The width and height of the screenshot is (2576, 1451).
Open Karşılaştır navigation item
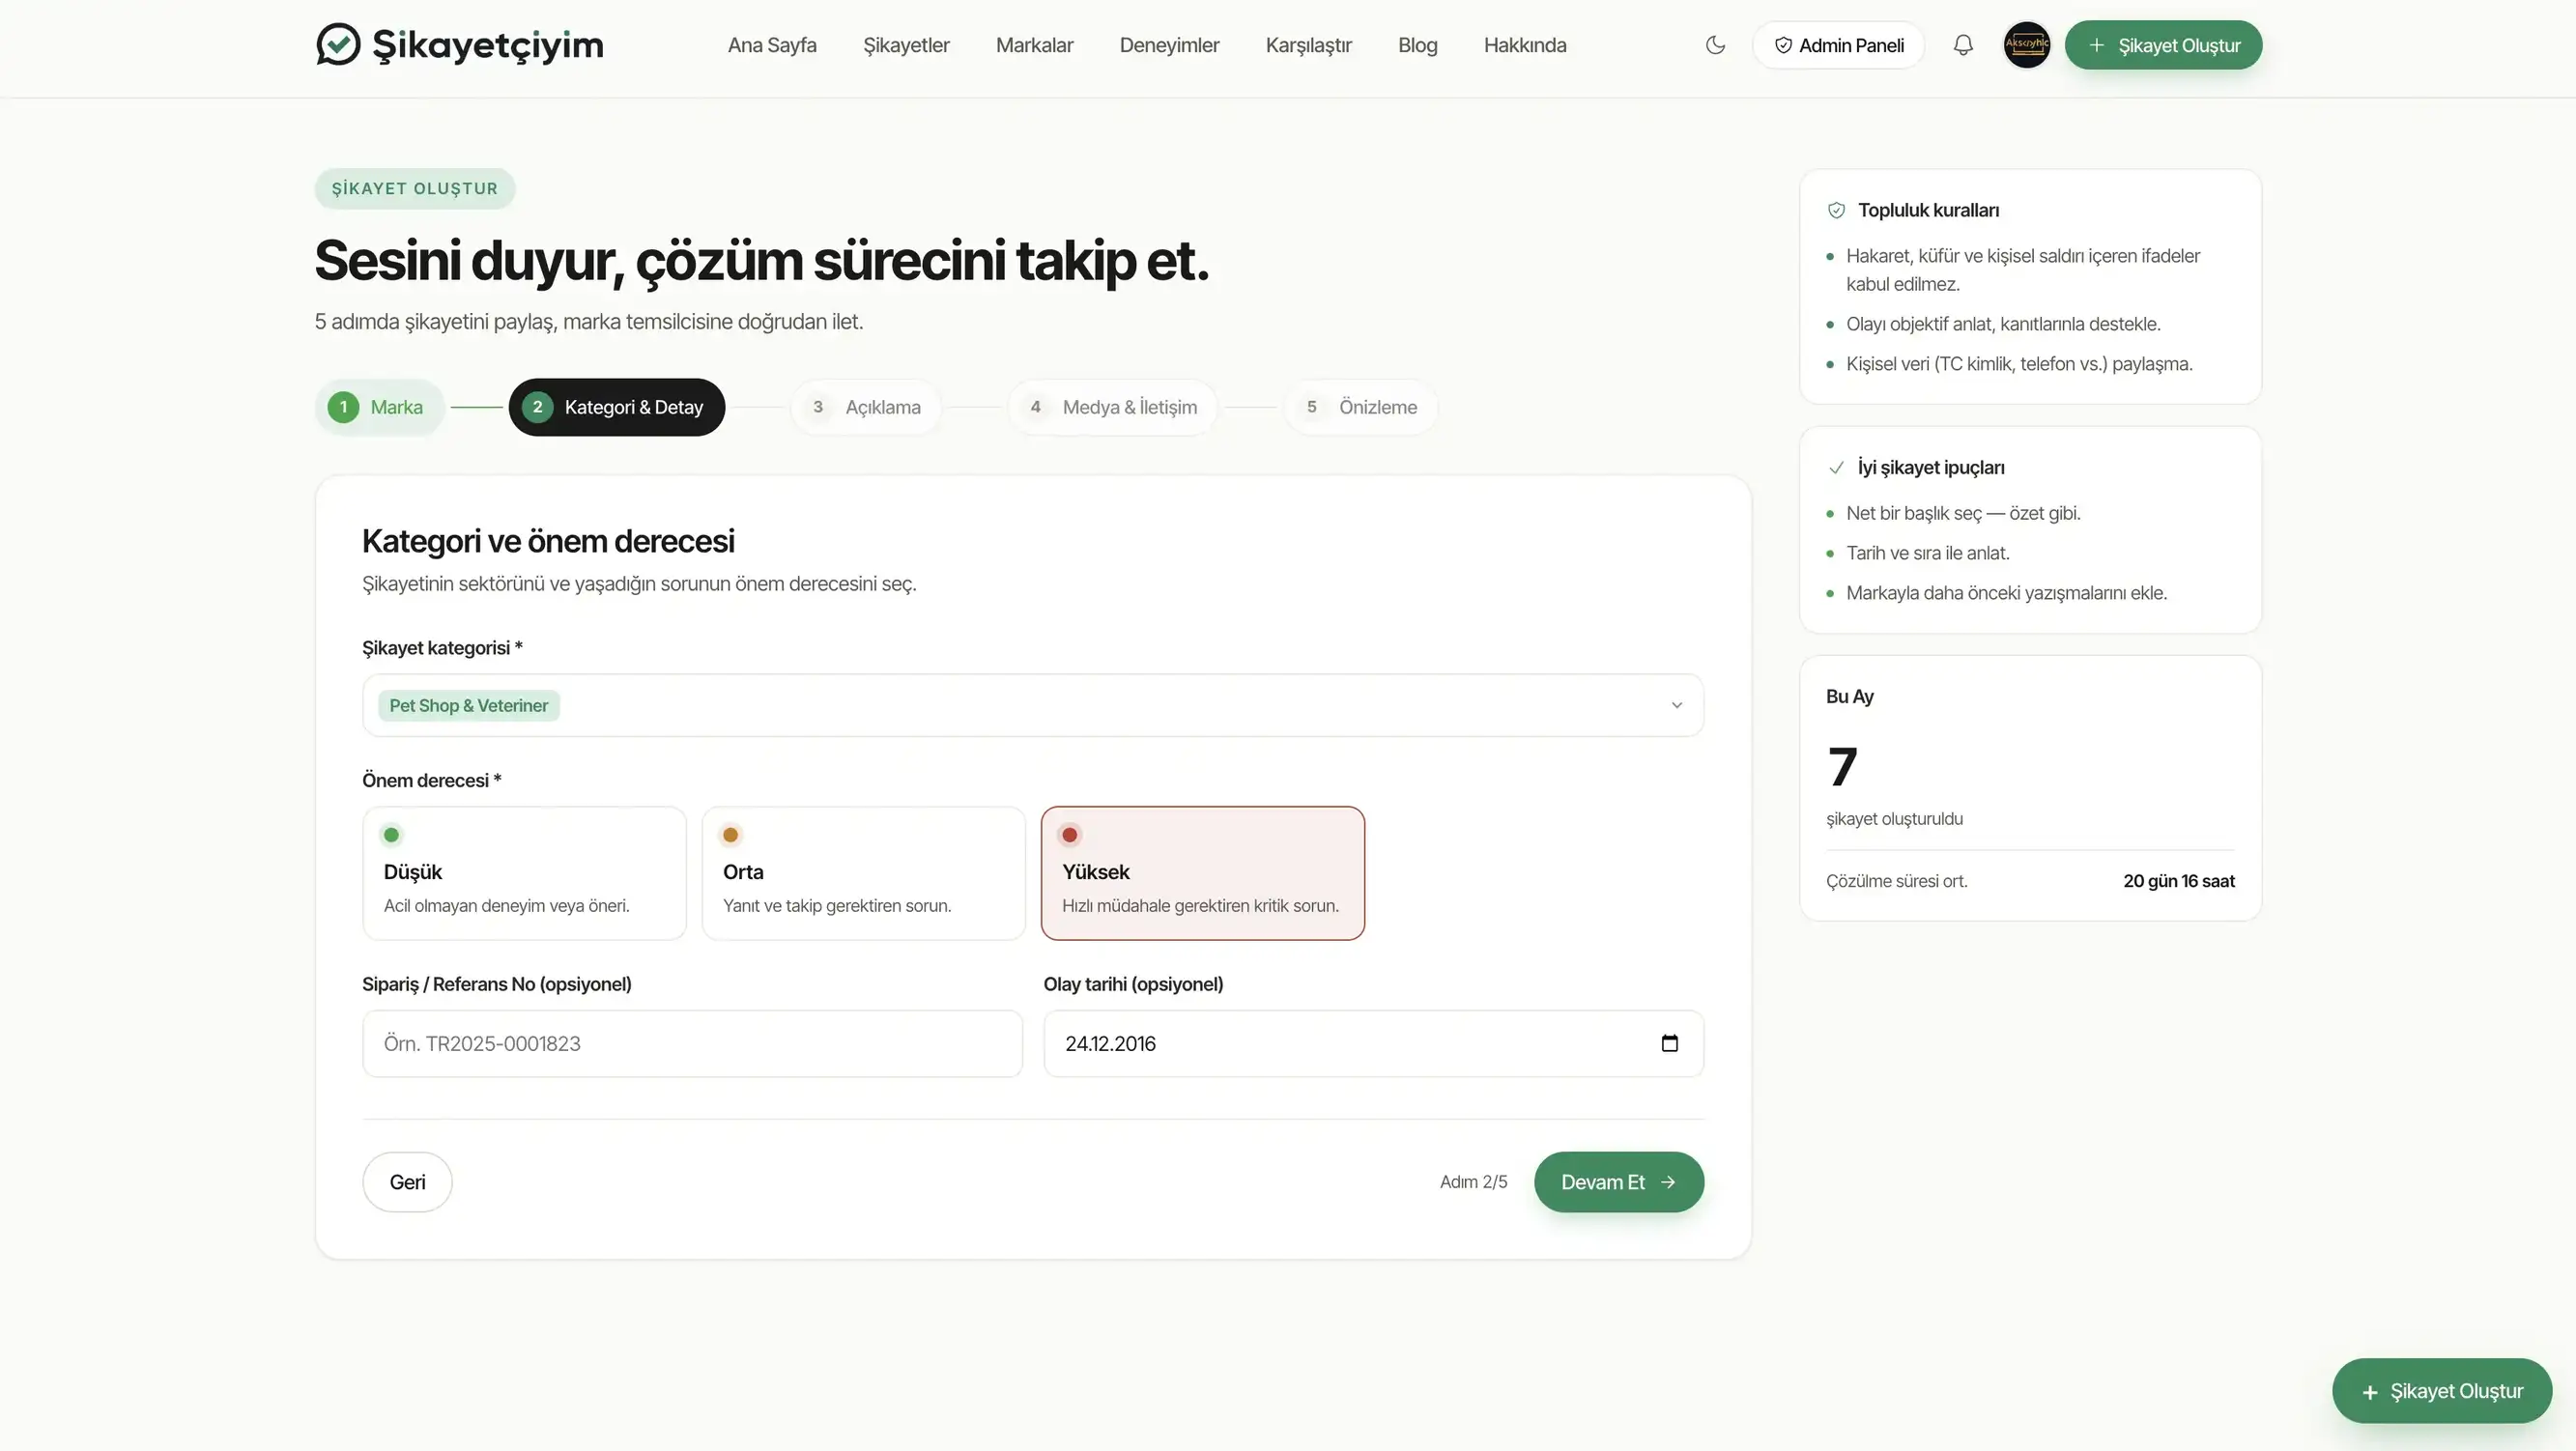(1308, 45)
